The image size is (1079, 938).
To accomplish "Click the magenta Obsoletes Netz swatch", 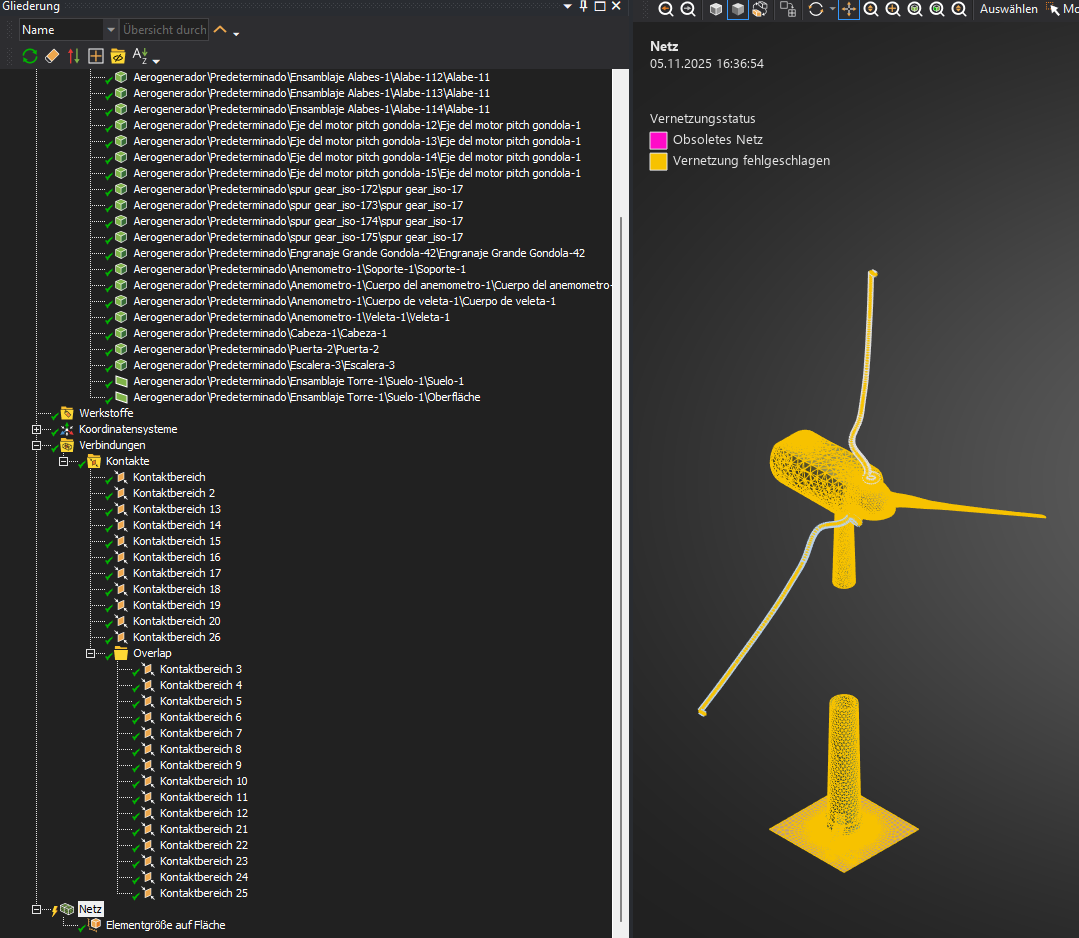I will click(x=658, y=140).
